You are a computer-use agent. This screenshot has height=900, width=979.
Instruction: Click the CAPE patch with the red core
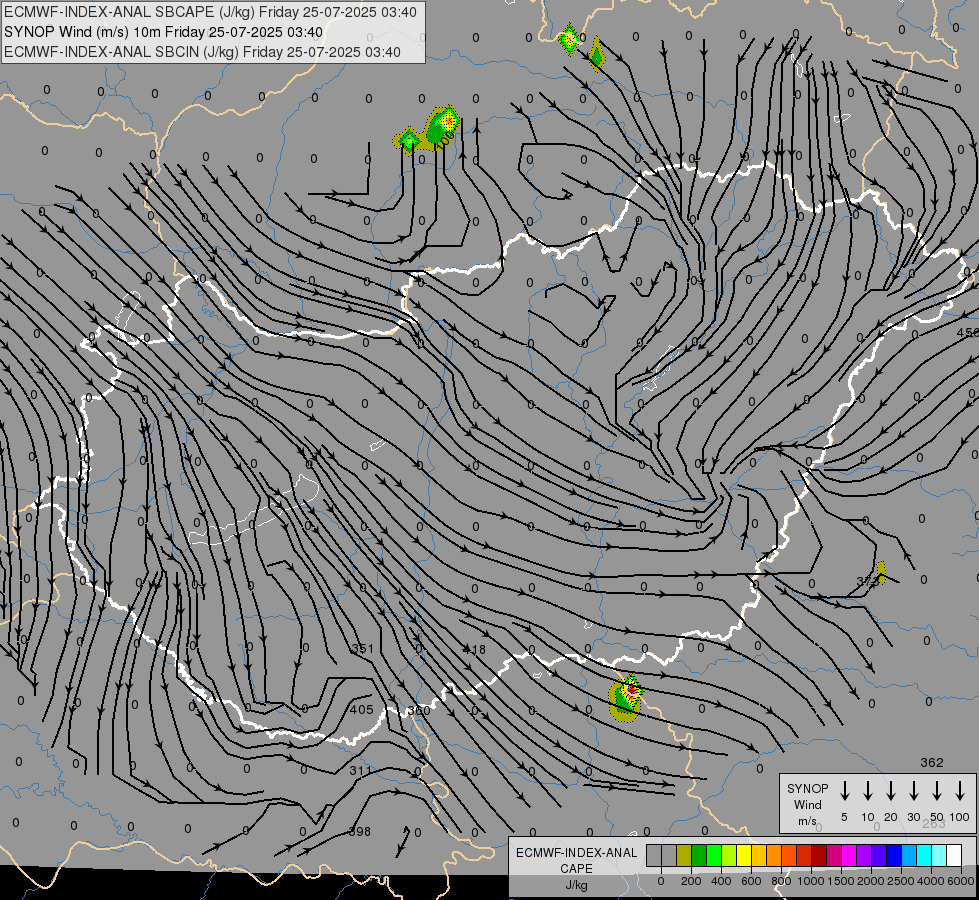click(626, 698)
